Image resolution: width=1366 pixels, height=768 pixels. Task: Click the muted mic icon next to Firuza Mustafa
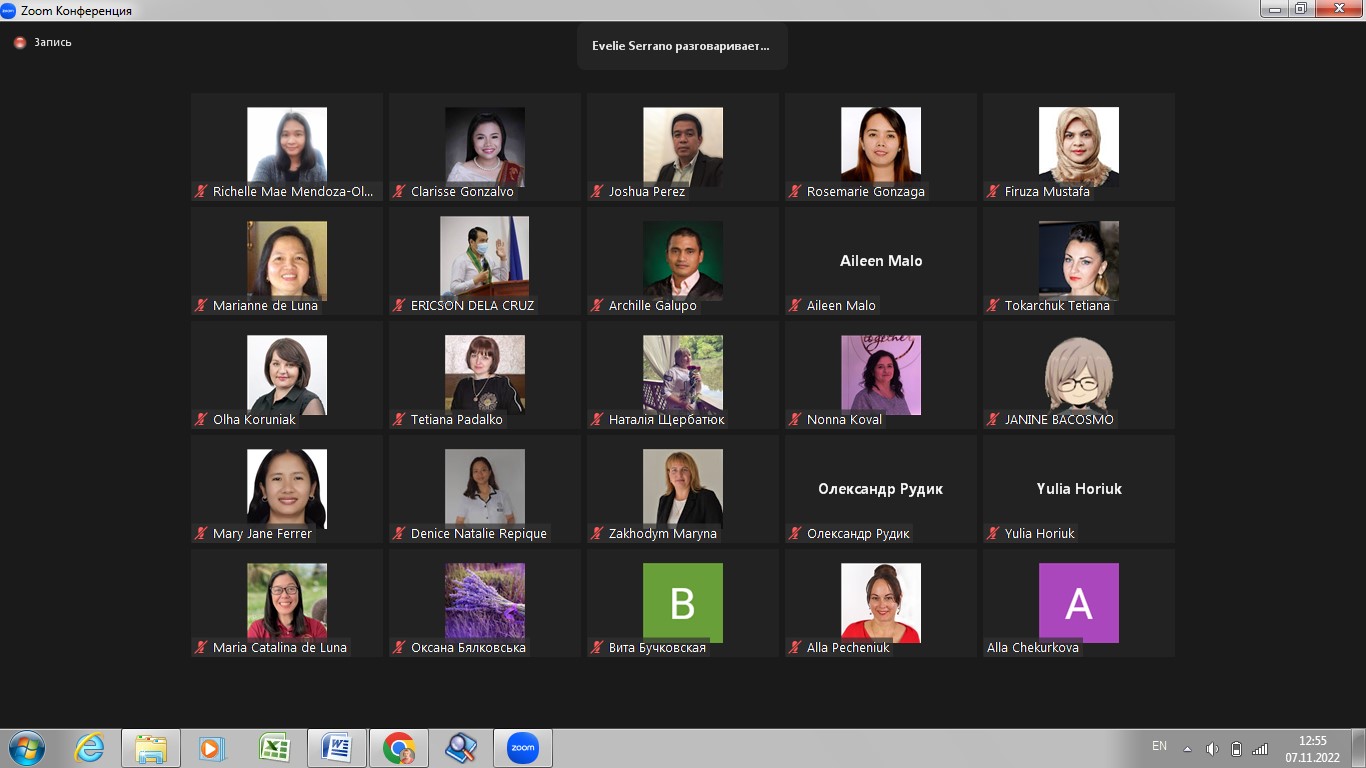(993, 191)
